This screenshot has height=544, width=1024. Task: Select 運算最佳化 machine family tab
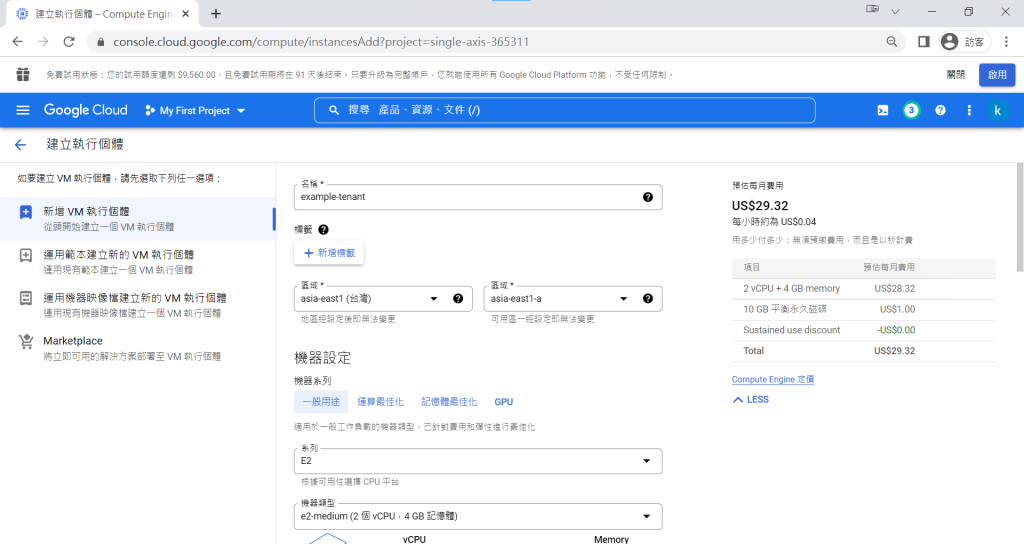coord(380,402)
